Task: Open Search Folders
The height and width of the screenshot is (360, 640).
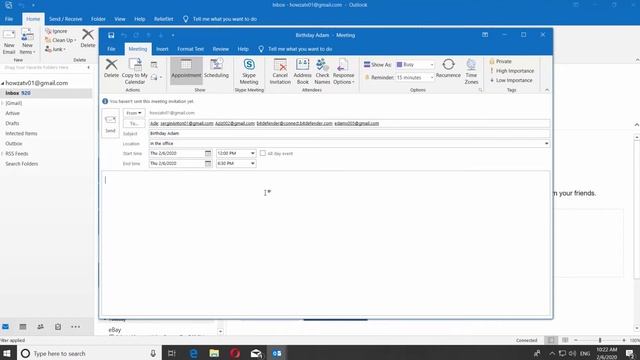Action: (22, 164)
